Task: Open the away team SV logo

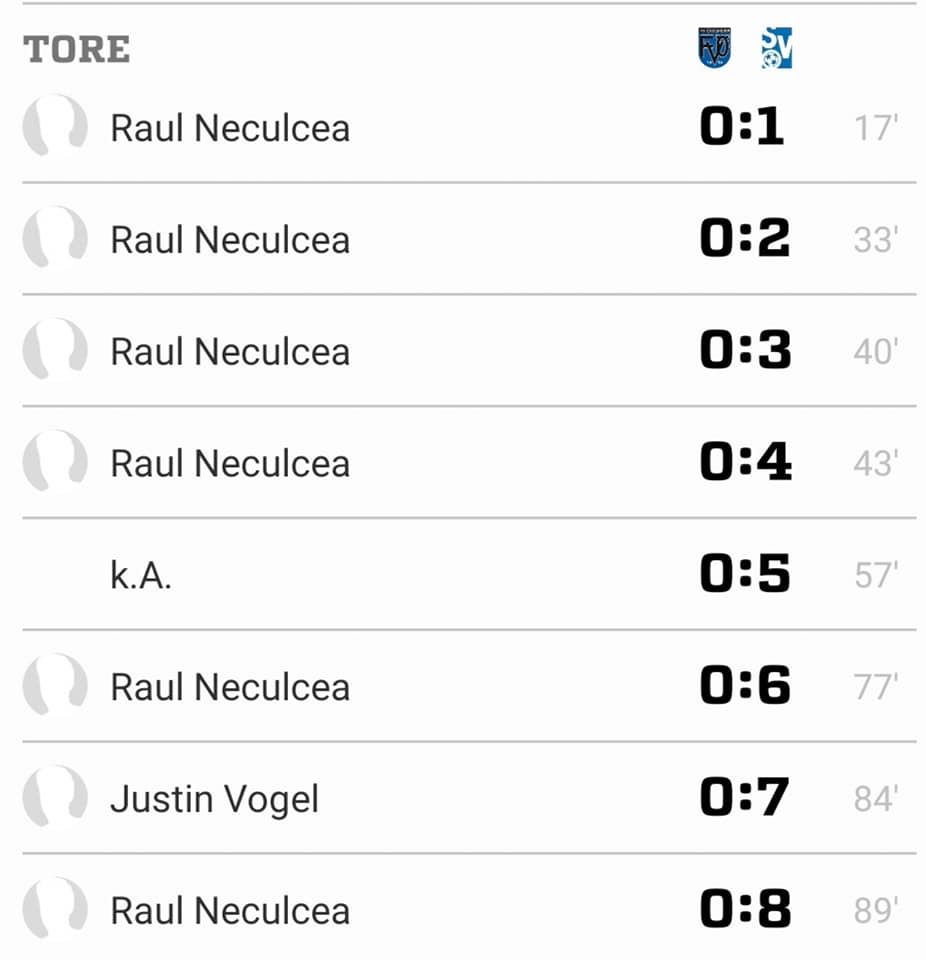Action: pyautogui.click(x=776, y=48)
